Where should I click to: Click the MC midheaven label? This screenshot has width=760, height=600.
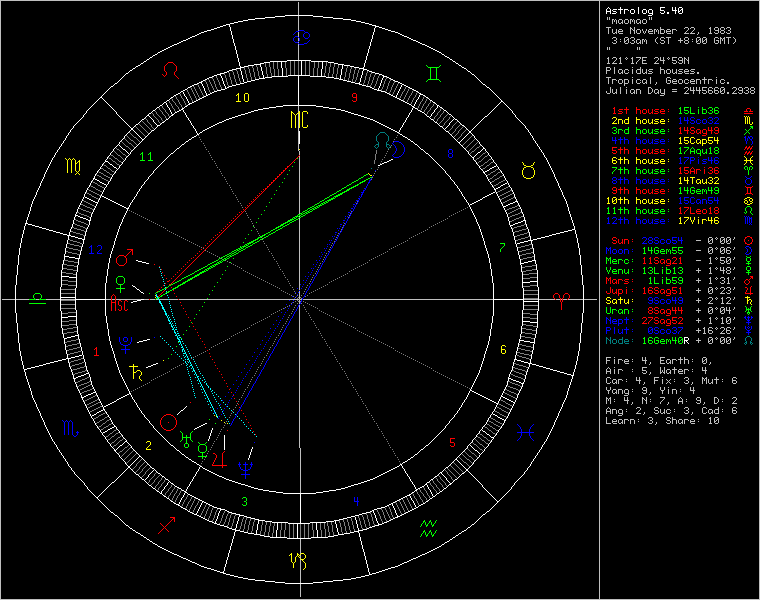pyautogui.click(x=299, y=120)
